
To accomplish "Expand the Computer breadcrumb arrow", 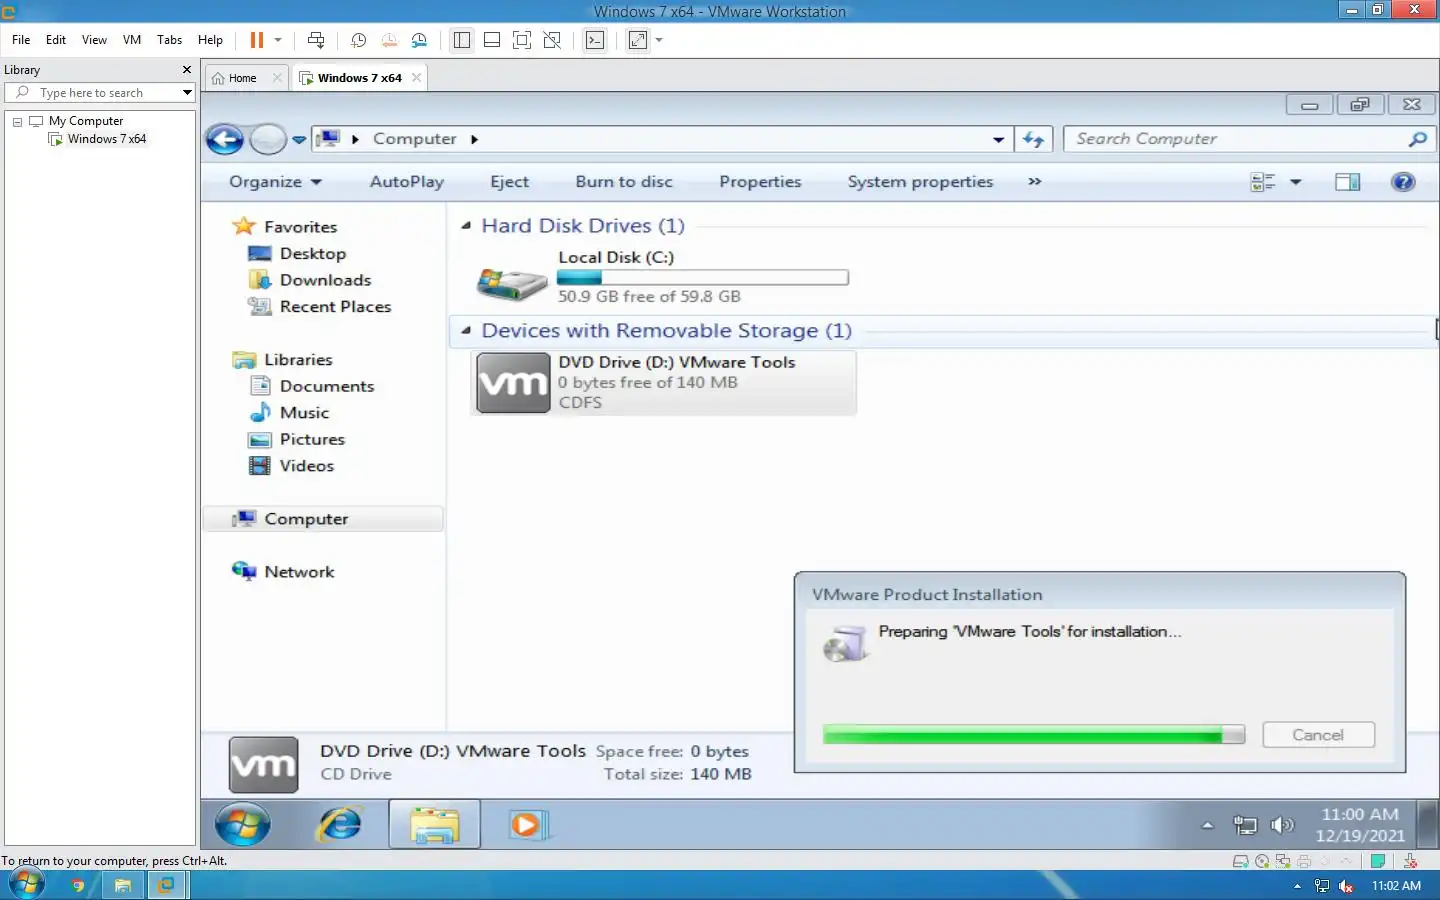I will point(474,139).
